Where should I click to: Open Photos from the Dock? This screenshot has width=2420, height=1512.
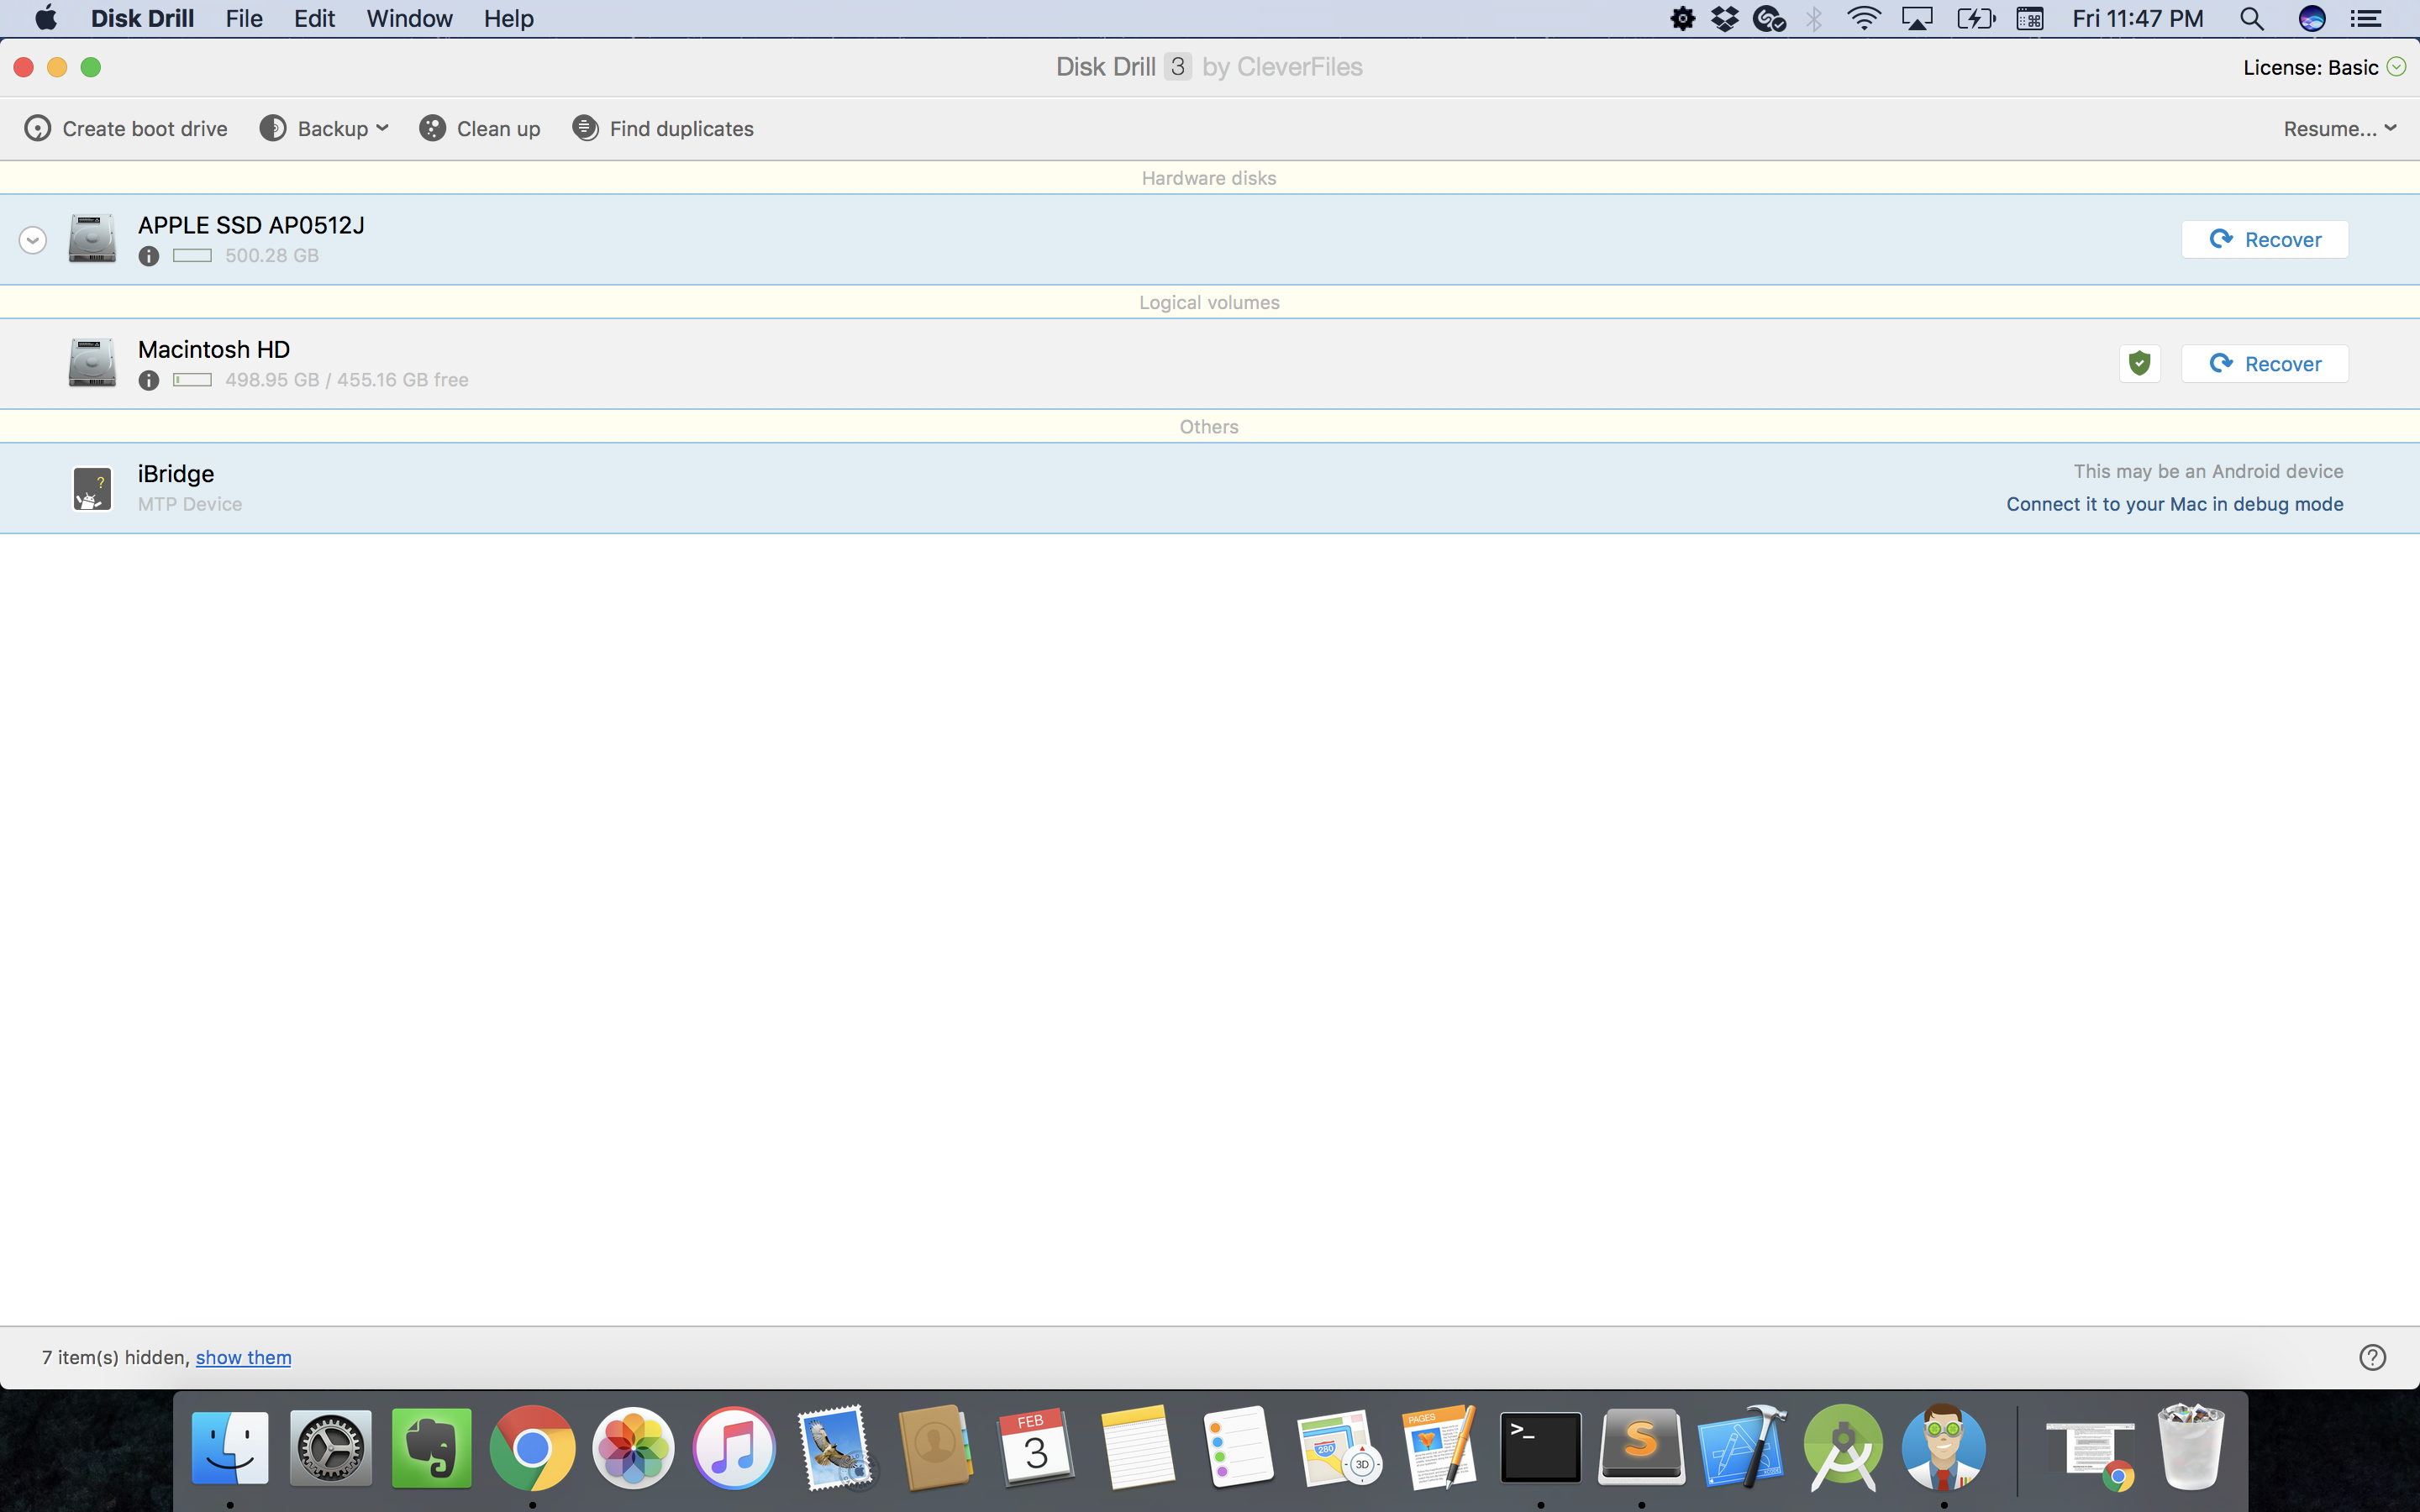tap(633, 1447)
